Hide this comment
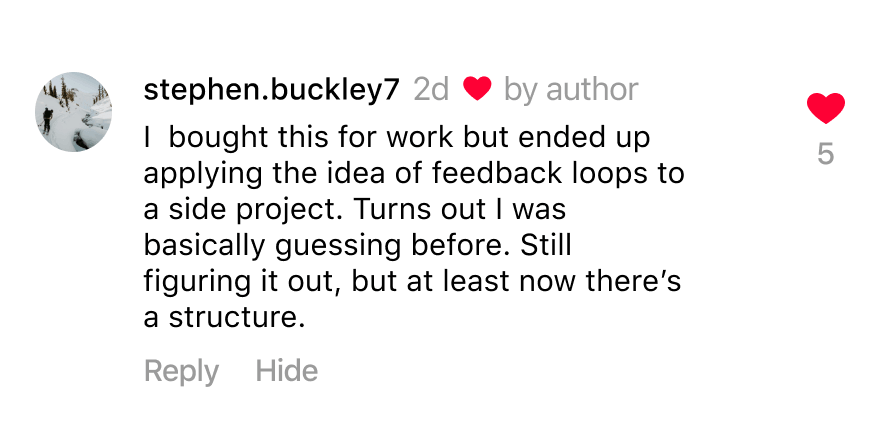 (x=286, y=371)
